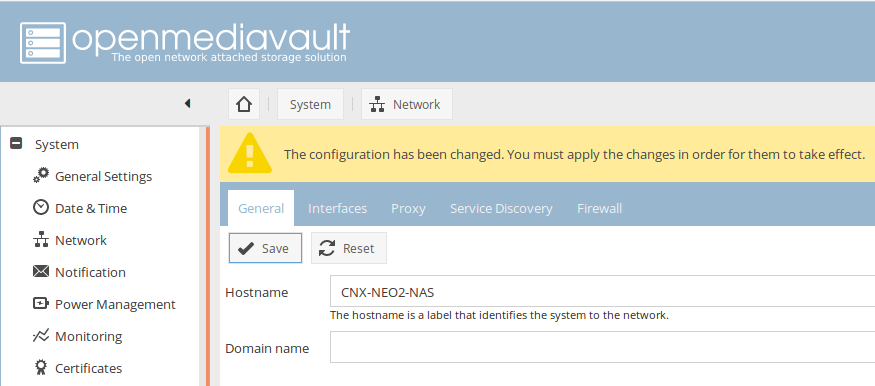Click the yellow warning triangle icon

249,153
